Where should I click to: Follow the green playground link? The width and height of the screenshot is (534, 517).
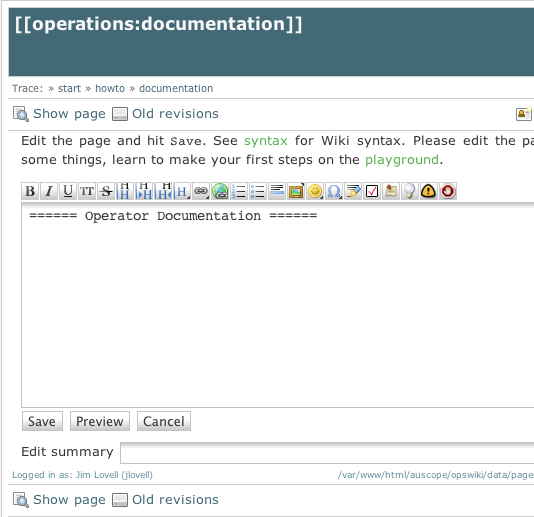402,160
